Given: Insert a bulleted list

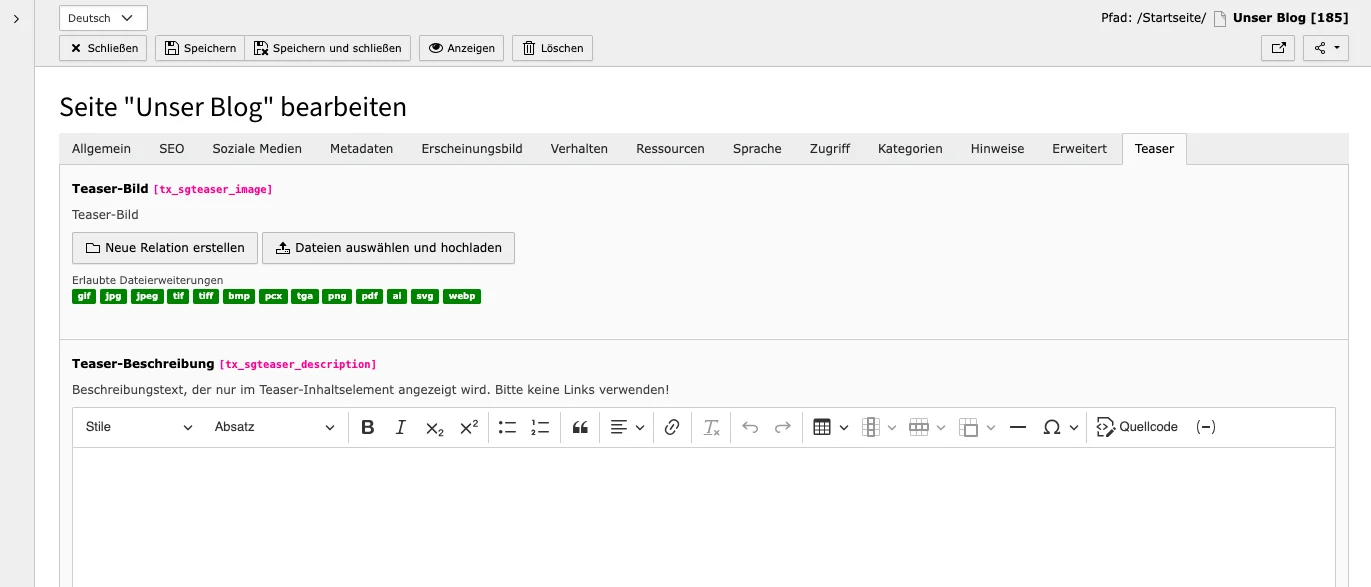Looking at the screenshot, I should point(507,427).
